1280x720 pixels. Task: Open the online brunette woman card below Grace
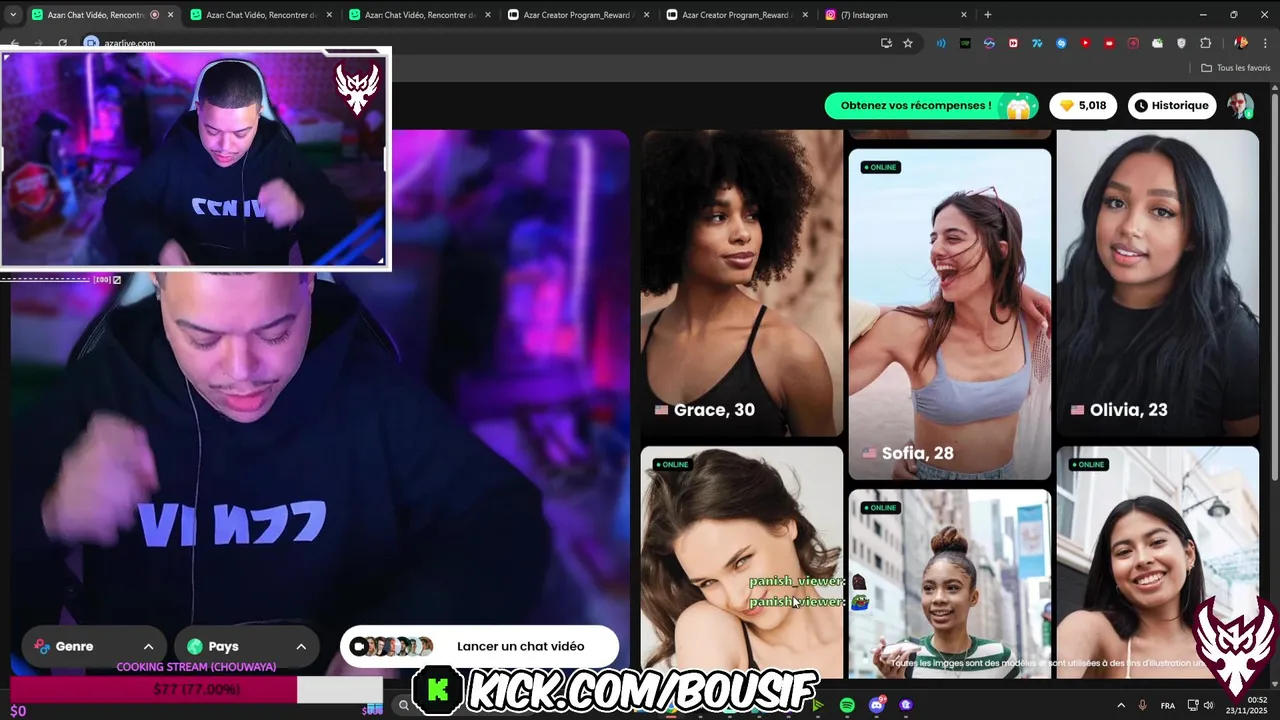pos(742,562)
